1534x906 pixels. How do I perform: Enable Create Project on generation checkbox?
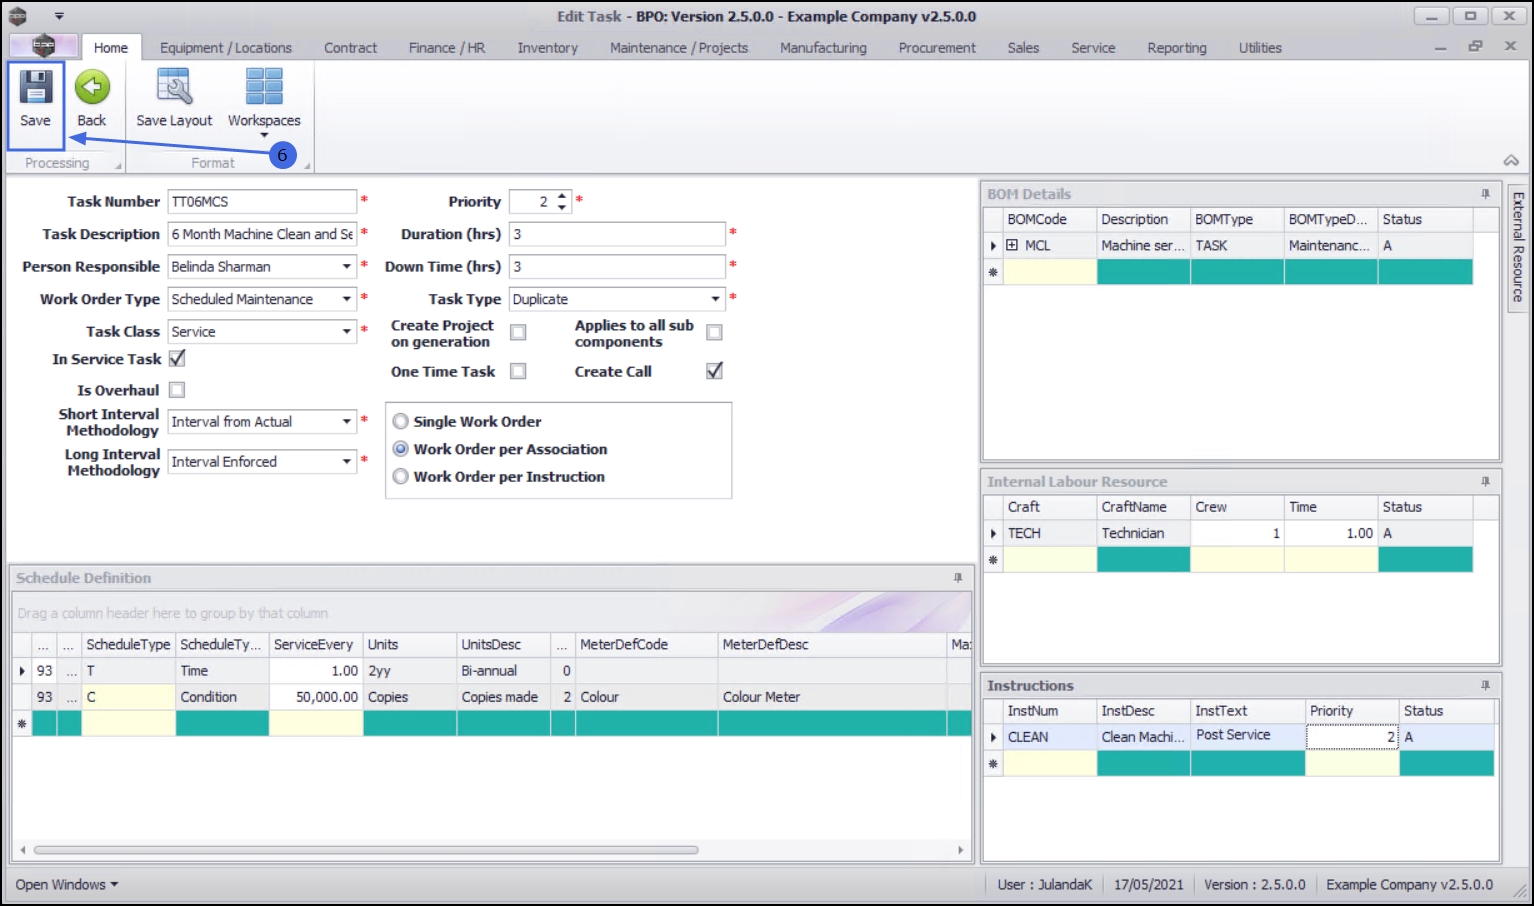pyautogui.click(x=518, y=332)
